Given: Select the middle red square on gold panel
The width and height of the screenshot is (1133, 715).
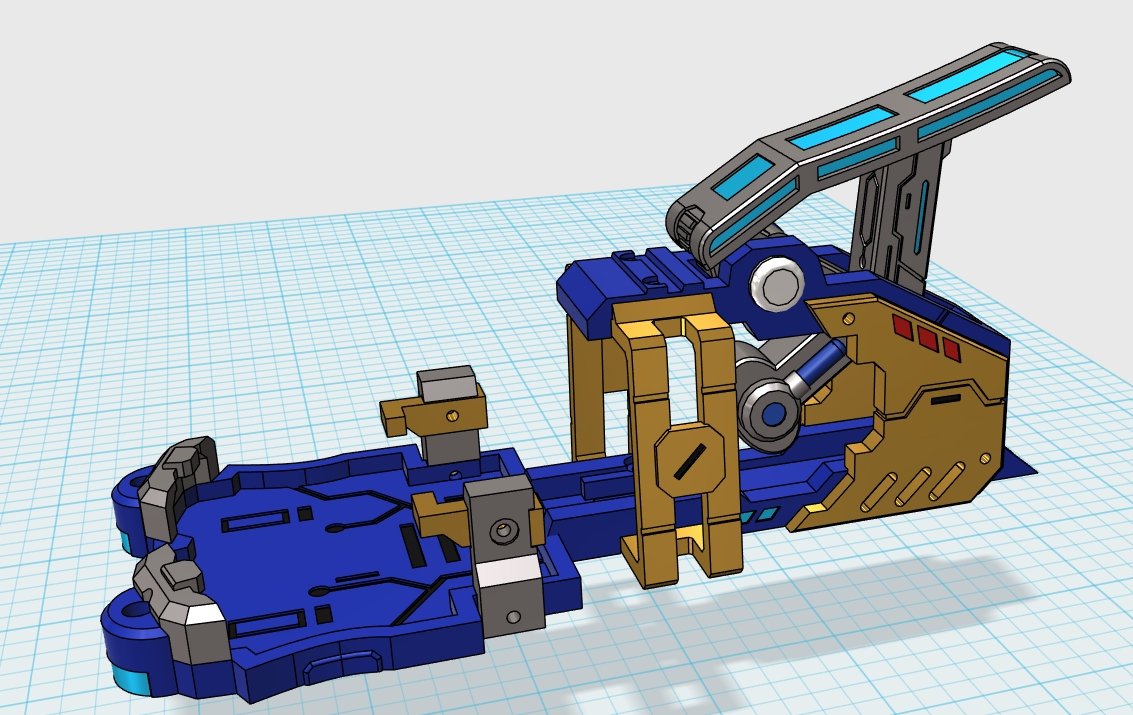Looking at the screenshot, I should click(x=927, y=338).
